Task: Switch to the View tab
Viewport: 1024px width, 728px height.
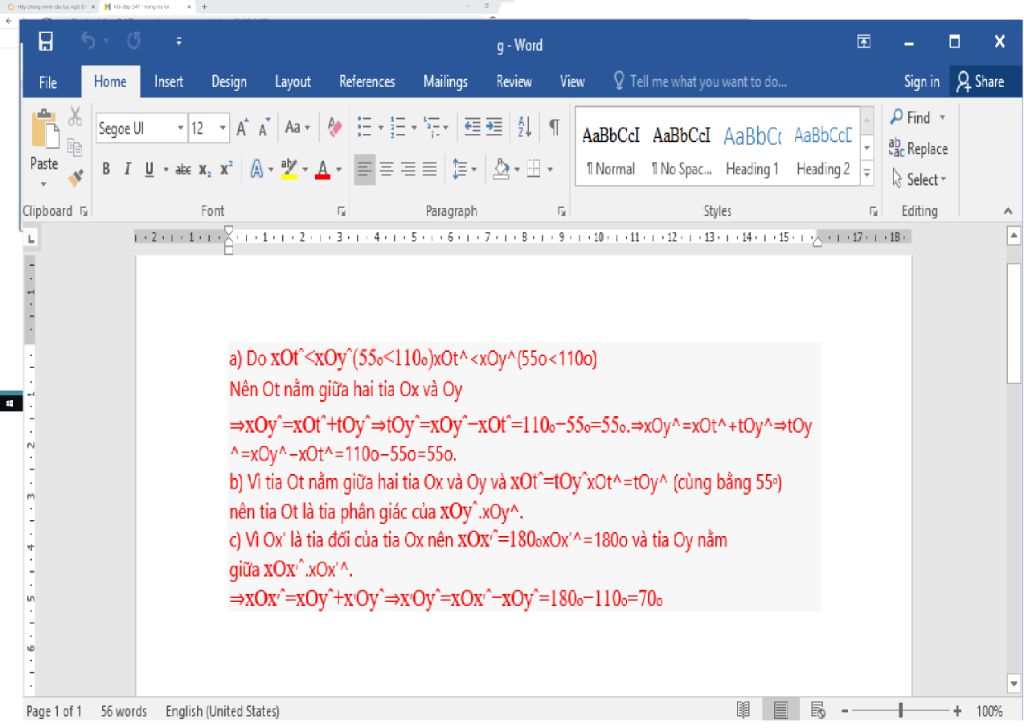Action: click(572, 82)
